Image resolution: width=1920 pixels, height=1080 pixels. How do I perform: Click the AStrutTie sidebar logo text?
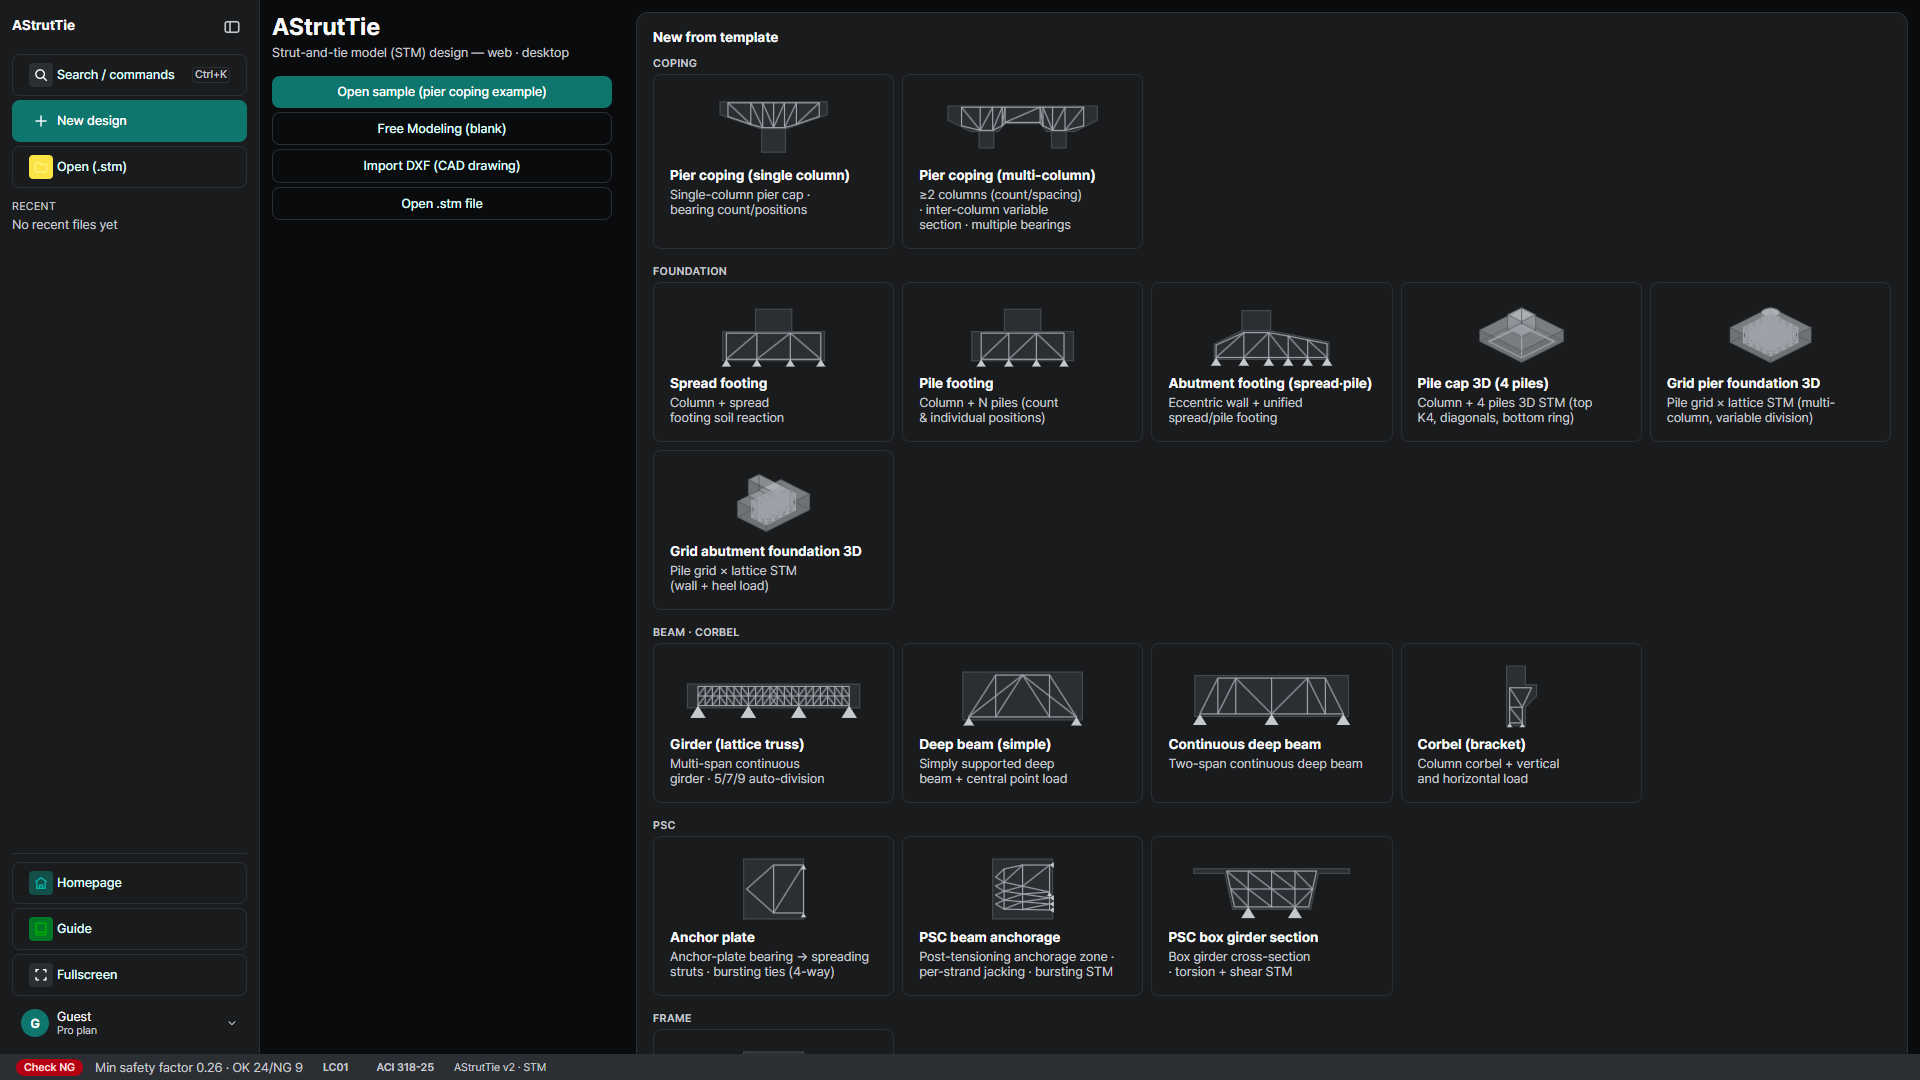click(x=43, y=26)
